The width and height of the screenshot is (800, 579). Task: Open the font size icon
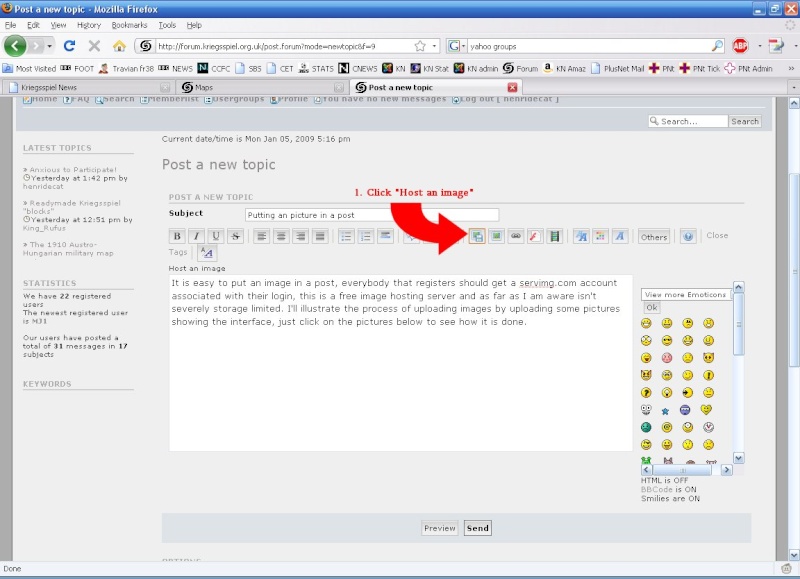581,236
